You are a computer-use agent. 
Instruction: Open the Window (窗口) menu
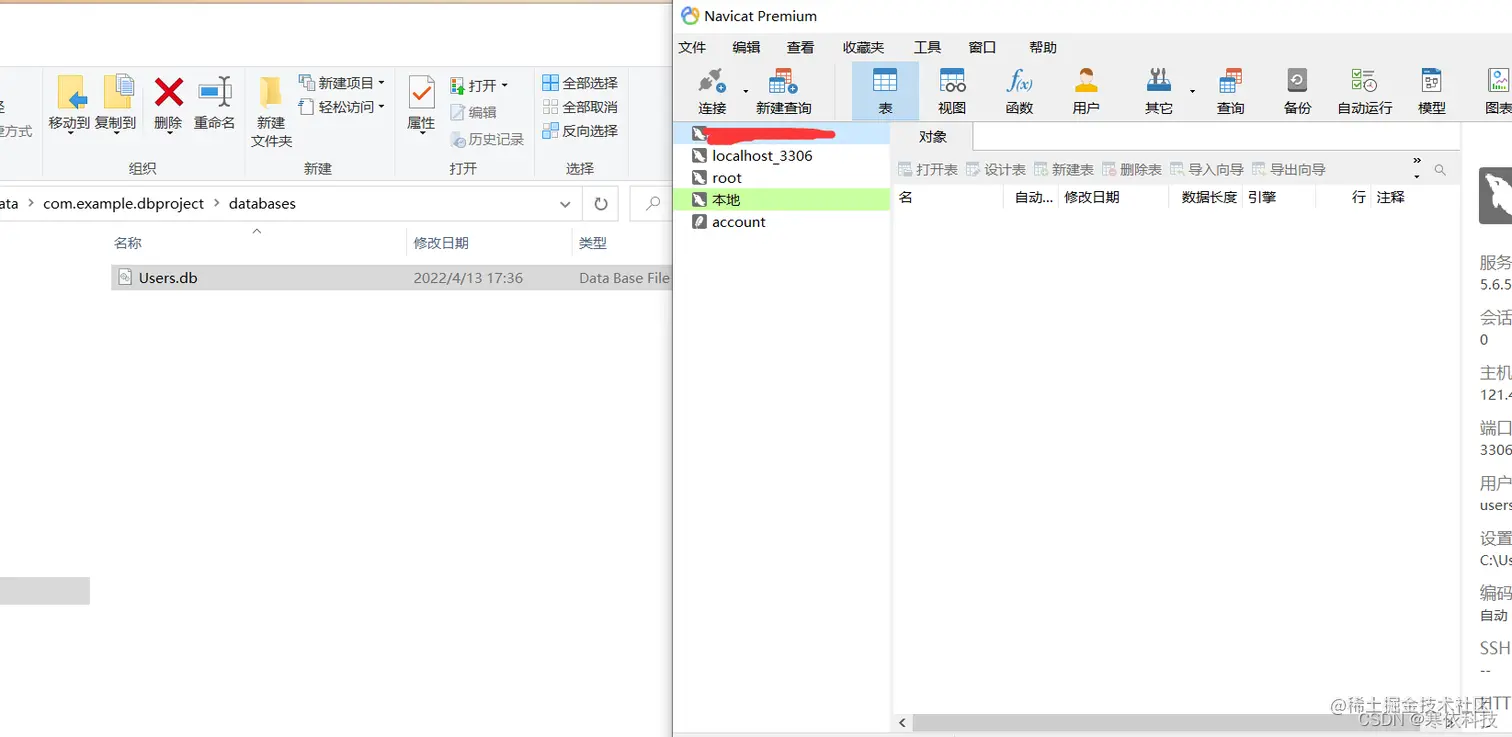coord(982,47)
